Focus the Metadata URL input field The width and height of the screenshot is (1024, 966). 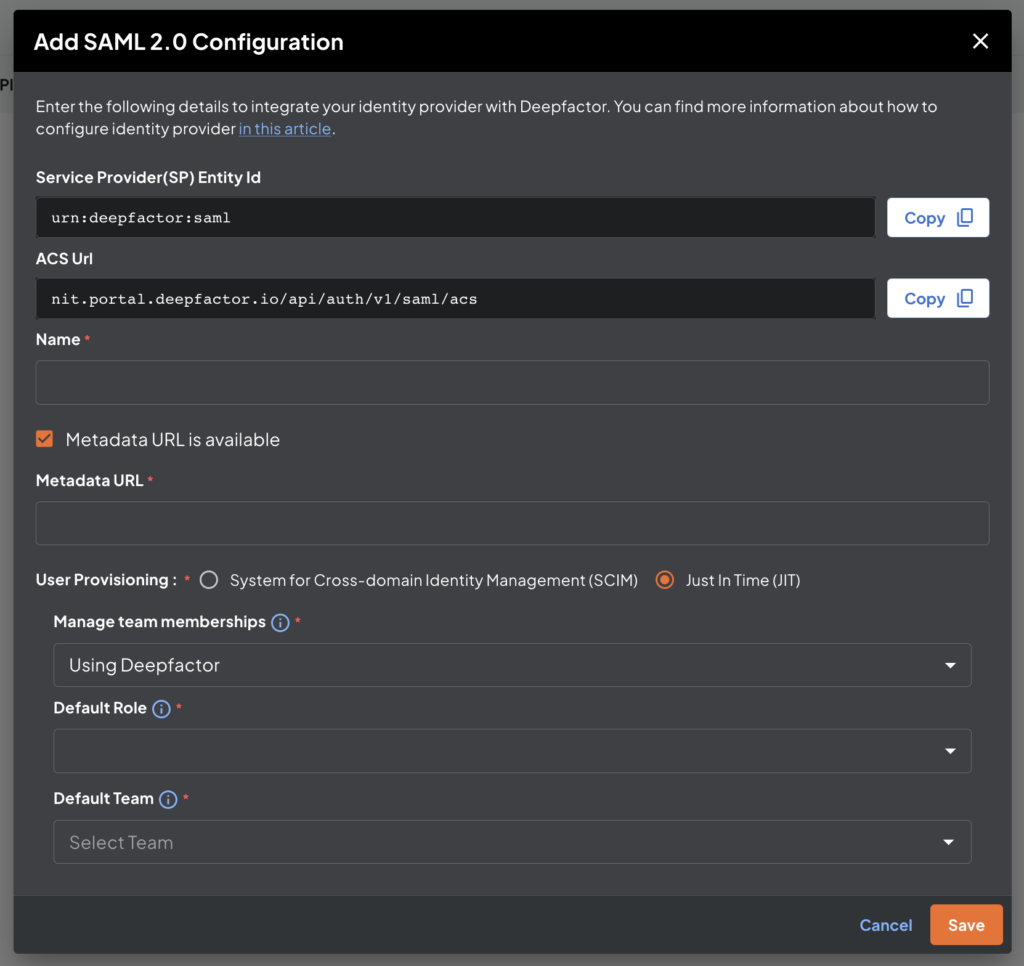click(512, 523)
